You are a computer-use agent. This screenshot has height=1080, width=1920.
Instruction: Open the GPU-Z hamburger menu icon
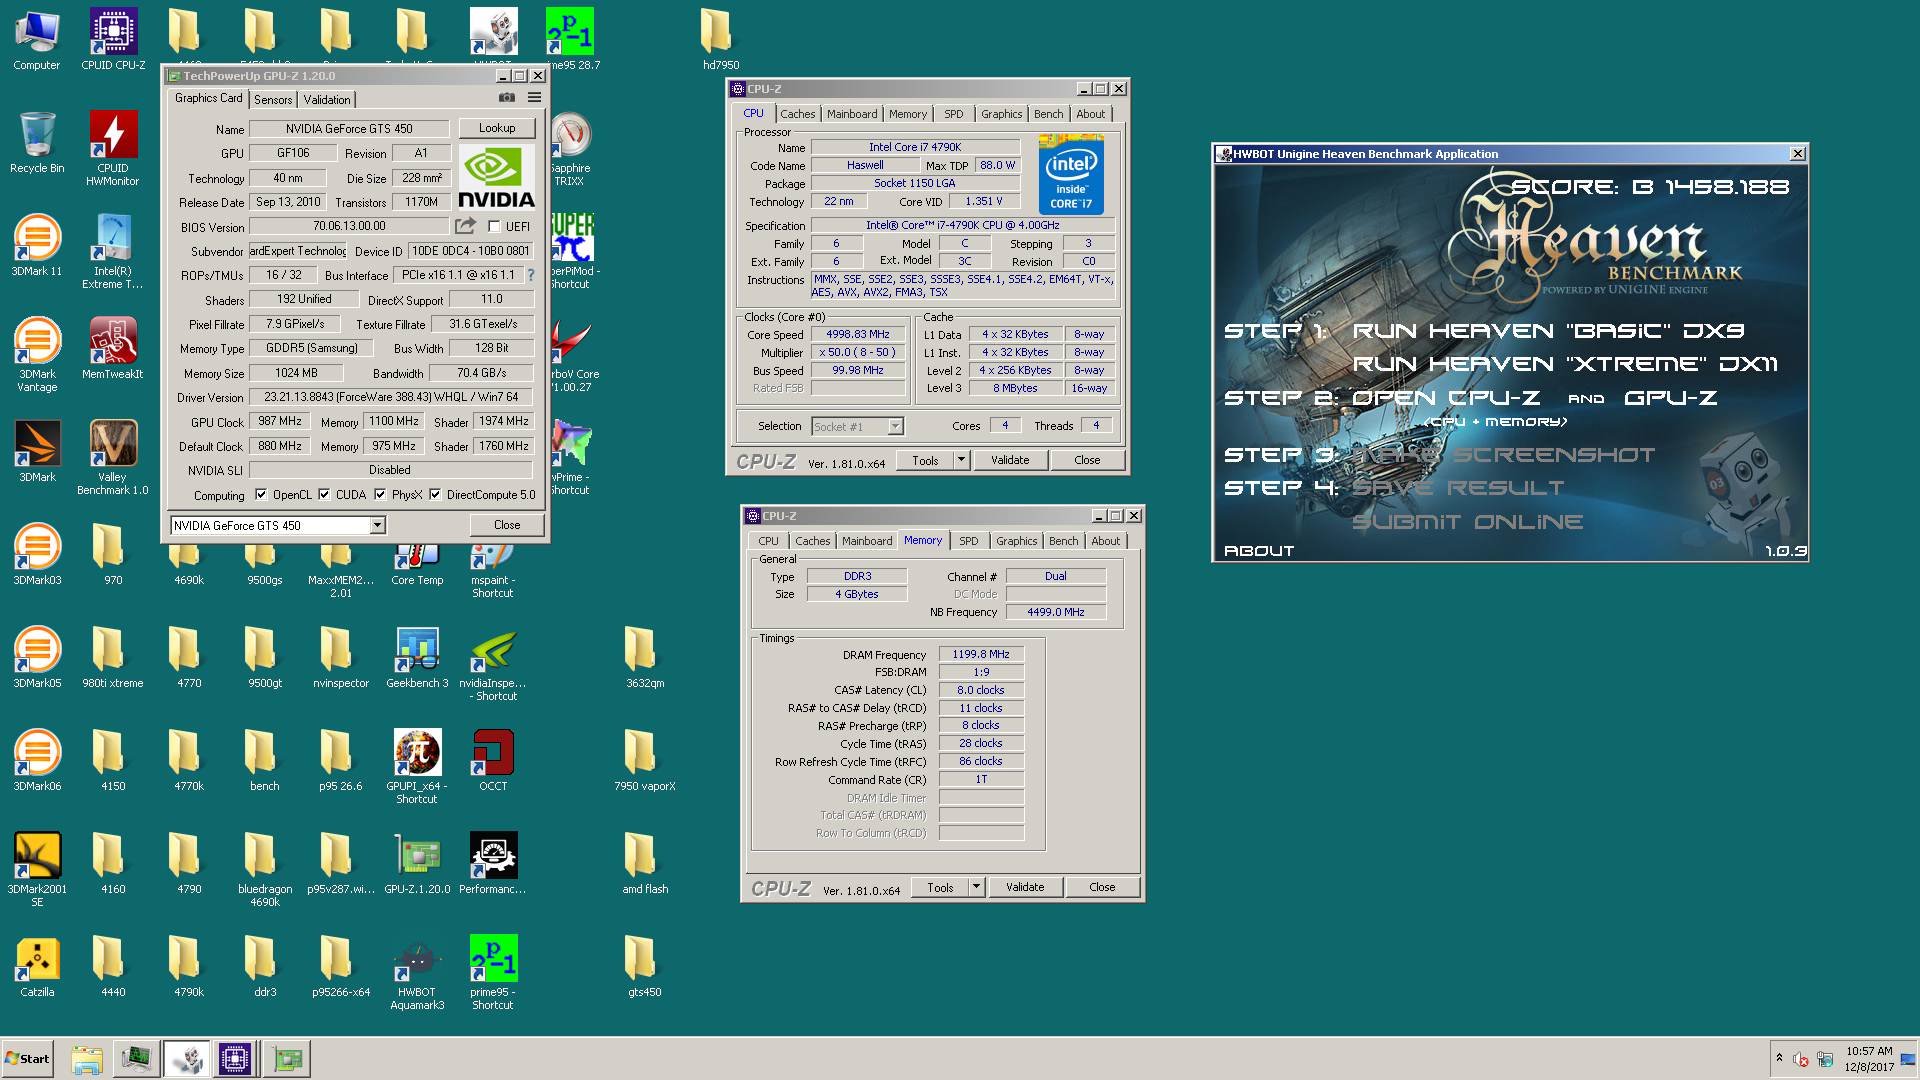coord(534,98)
